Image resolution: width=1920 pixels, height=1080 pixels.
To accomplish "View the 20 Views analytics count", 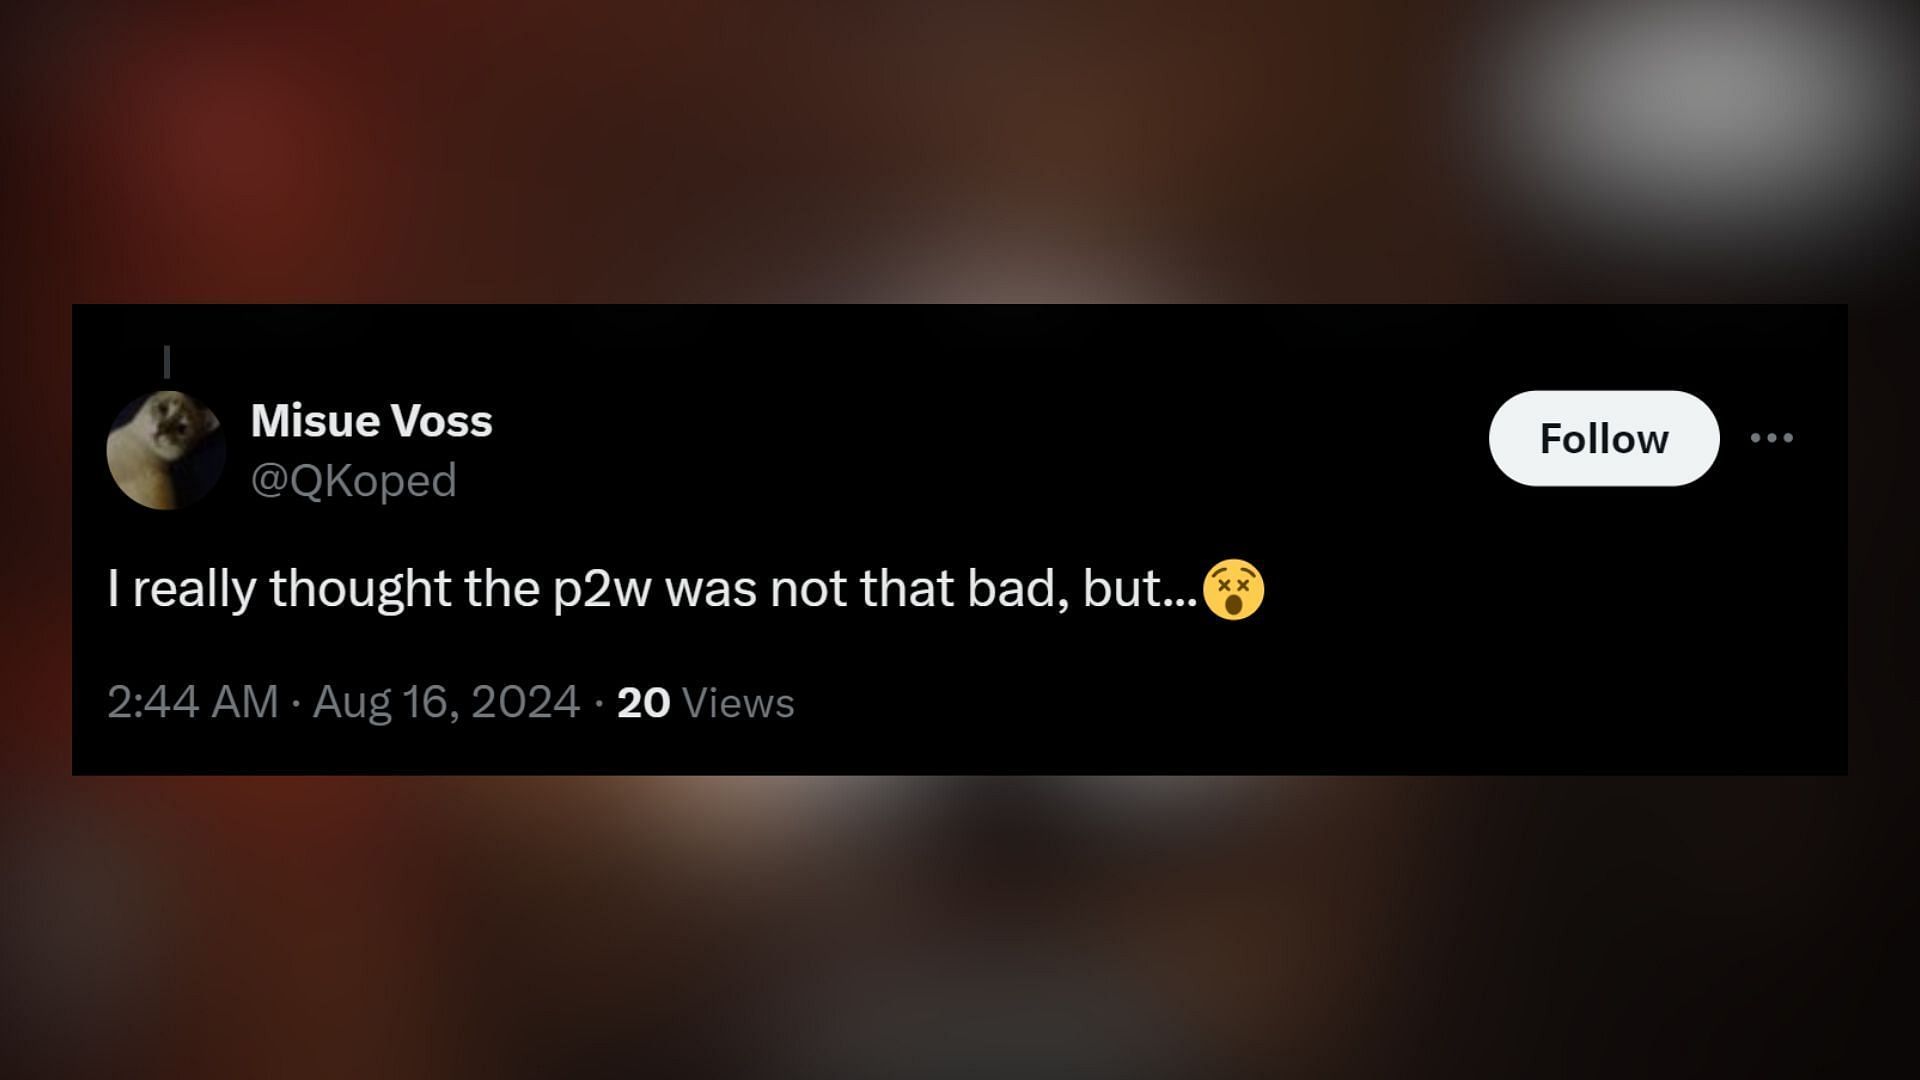I will (705, 702).
